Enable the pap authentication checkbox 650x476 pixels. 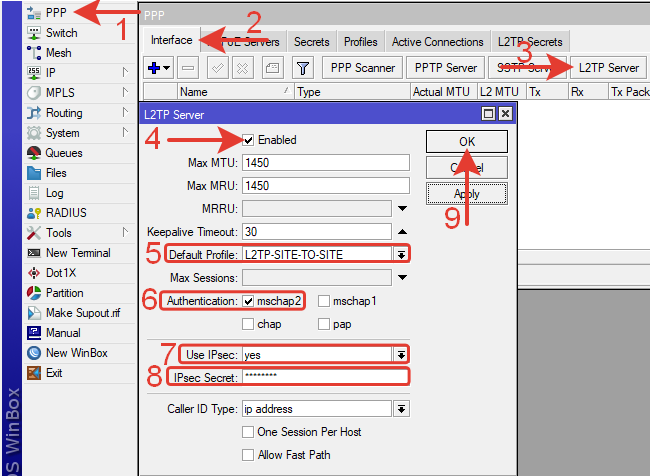tap(324, 324)
